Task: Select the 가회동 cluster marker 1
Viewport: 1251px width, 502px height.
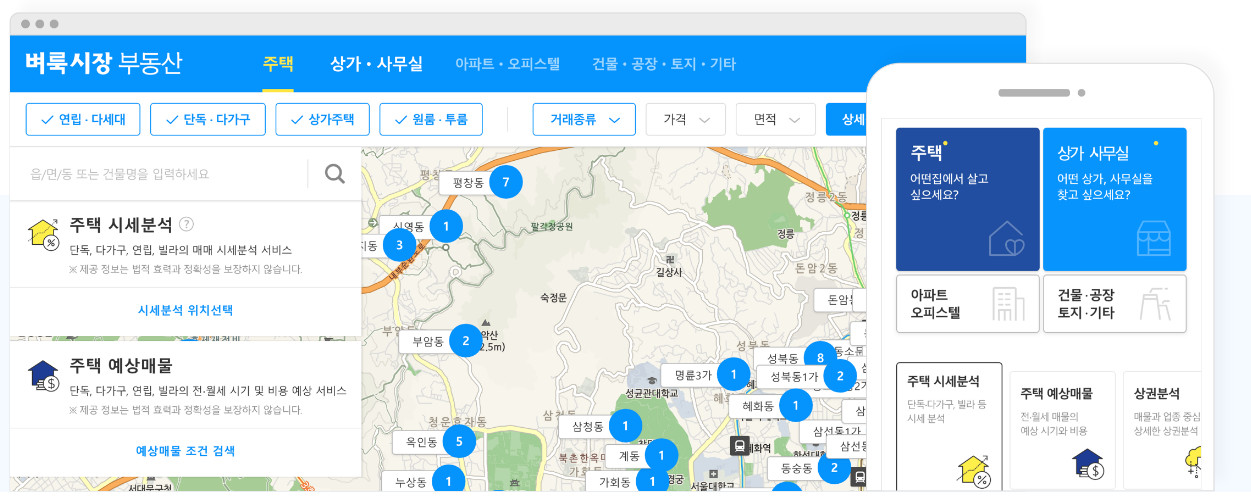Action: [x=652, y=482]
